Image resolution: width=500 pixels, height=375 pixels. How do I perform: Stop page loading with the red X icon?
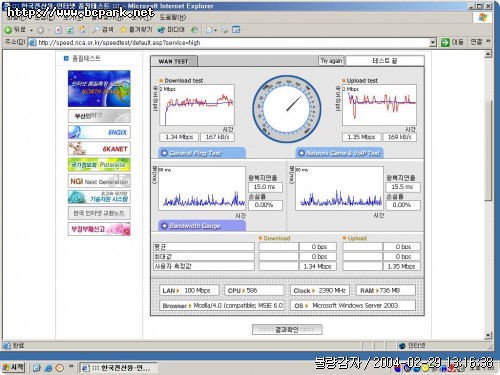click(59, 30)
